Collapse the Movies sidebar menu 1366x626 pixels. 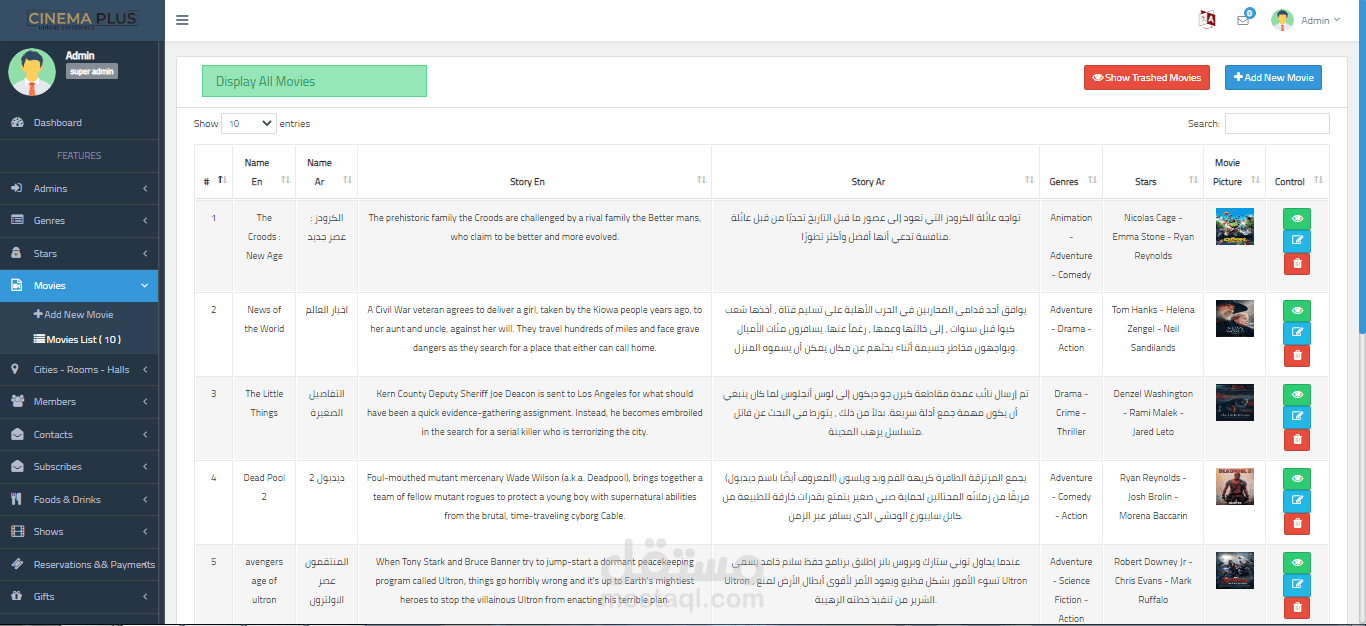coord(79,286)
